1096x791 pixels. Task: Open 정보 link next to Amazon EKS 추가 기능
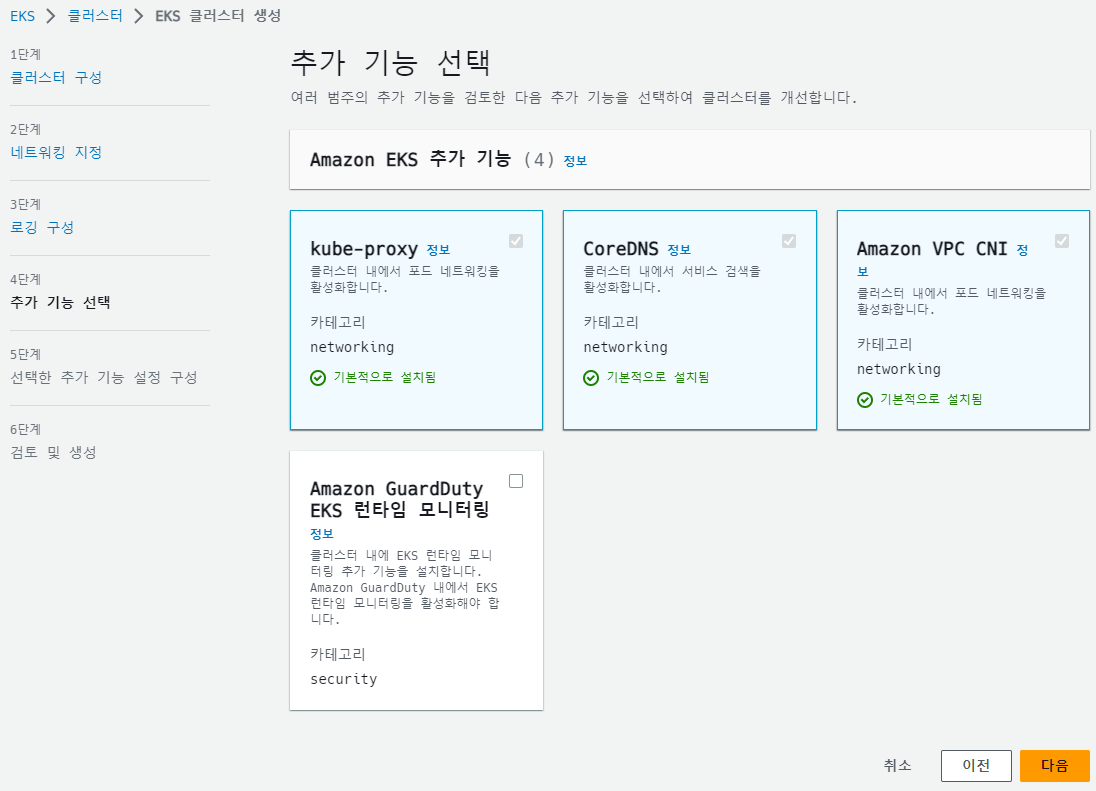point(575,161)
